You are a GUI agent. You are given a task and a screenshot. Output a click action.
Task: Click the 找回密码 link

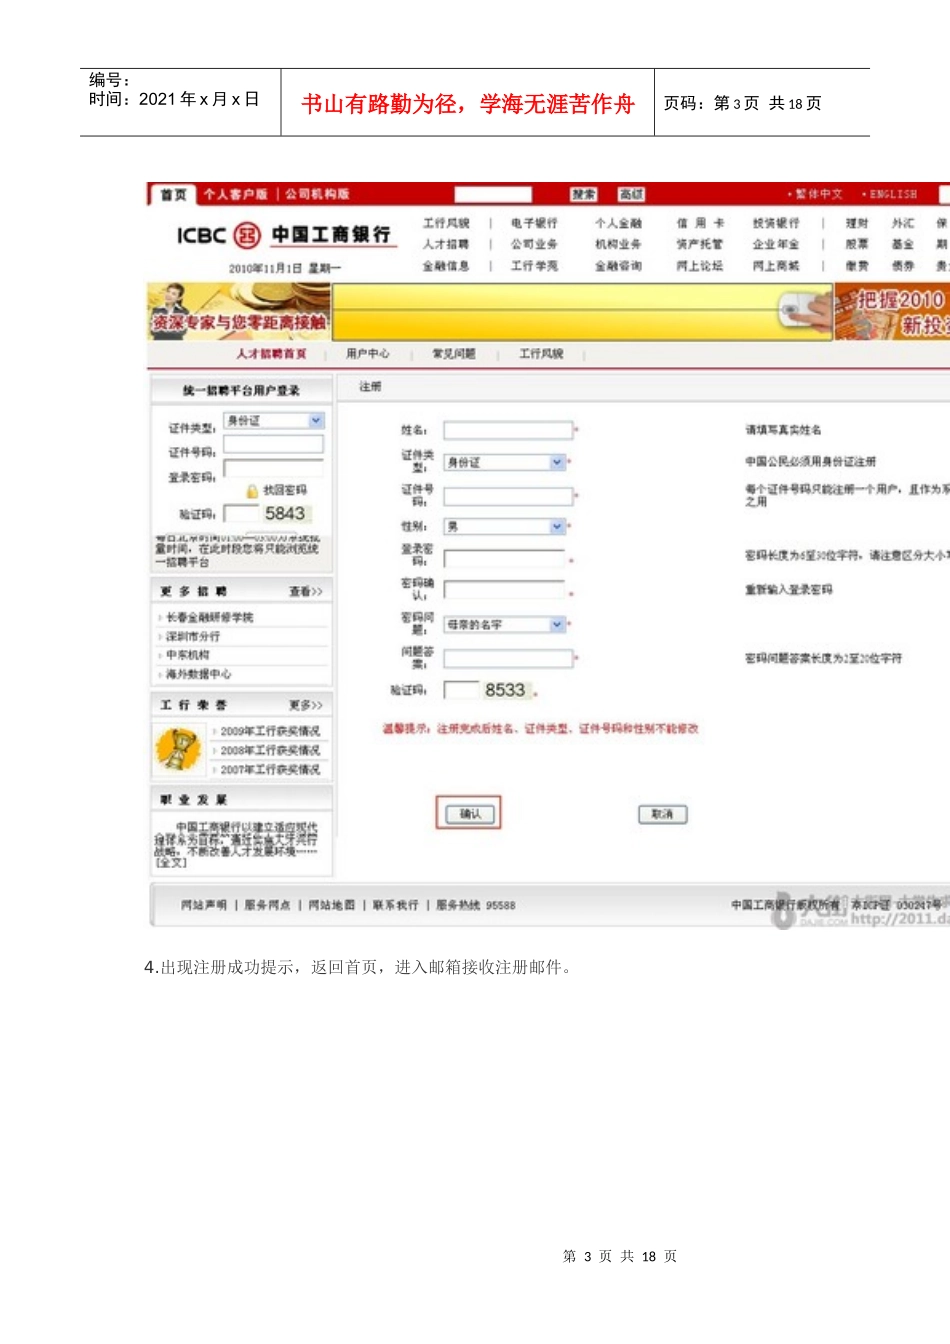pyautogui.click(x=285, y=491)
